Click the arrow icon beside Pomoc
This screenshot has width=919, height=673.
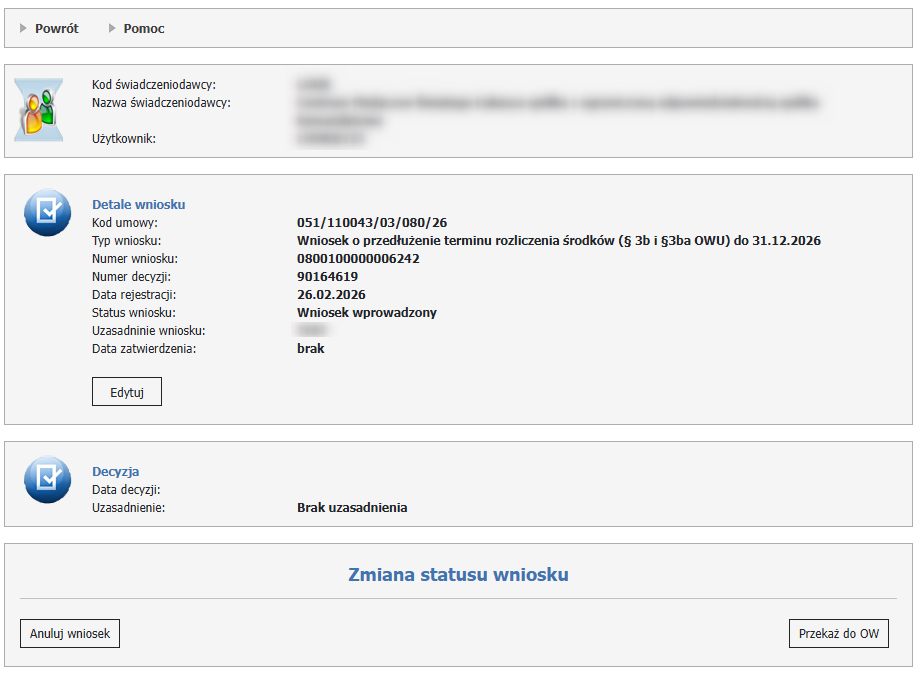click(x=112, y=29)
